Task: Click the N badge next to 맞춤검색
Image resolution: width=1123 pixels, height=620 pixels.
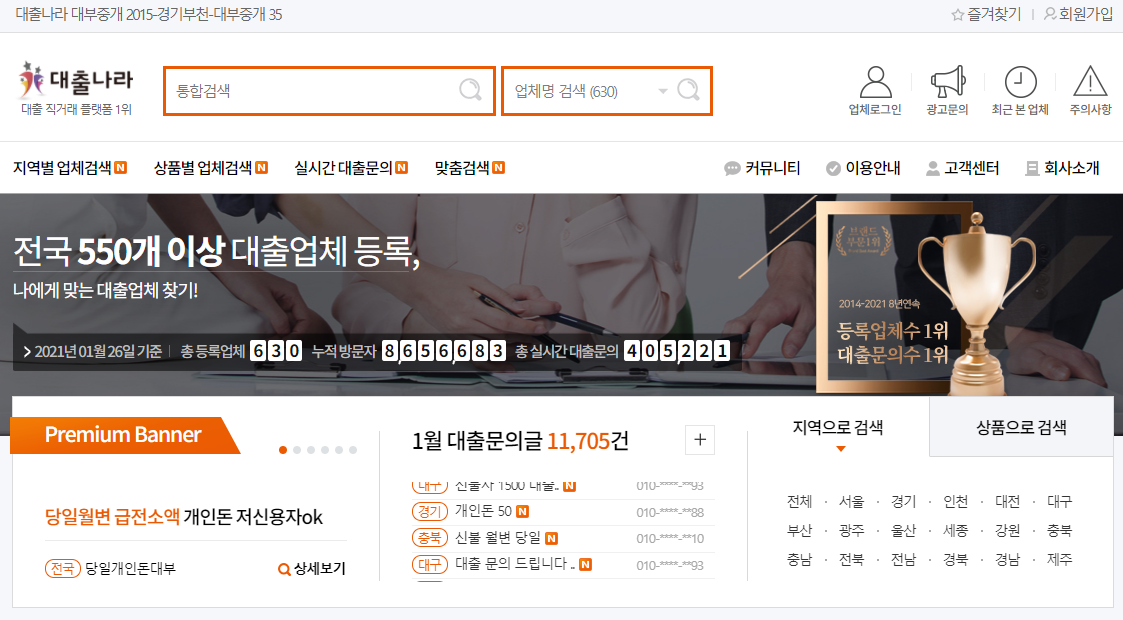Action: (x=498, y=168)
